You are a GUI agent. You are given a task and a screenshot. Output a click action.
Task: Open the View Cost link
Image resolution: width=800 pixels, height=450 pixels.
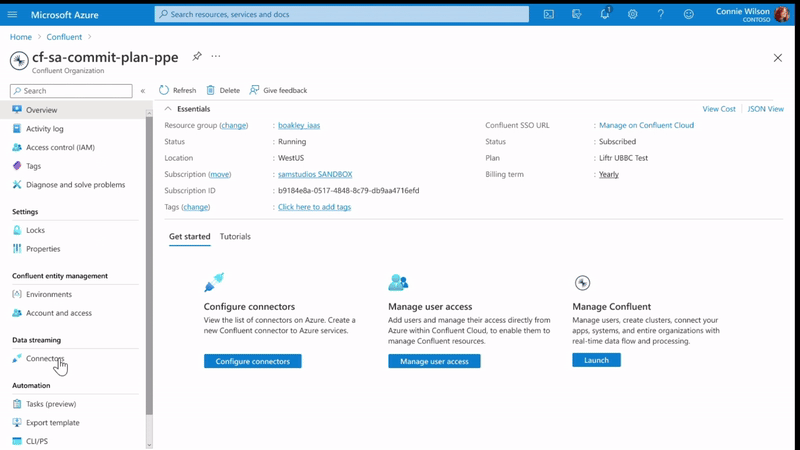[718, 109]
